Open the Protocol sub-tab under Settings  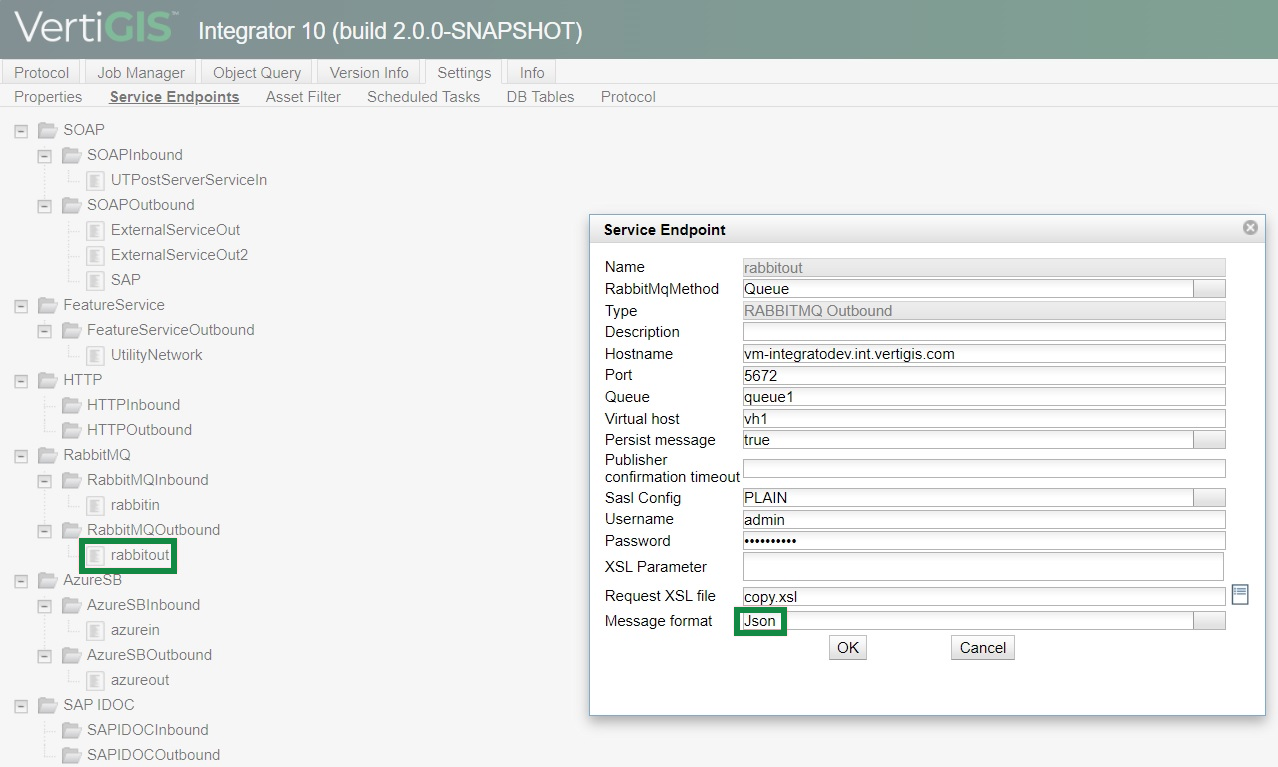(628, 97)
